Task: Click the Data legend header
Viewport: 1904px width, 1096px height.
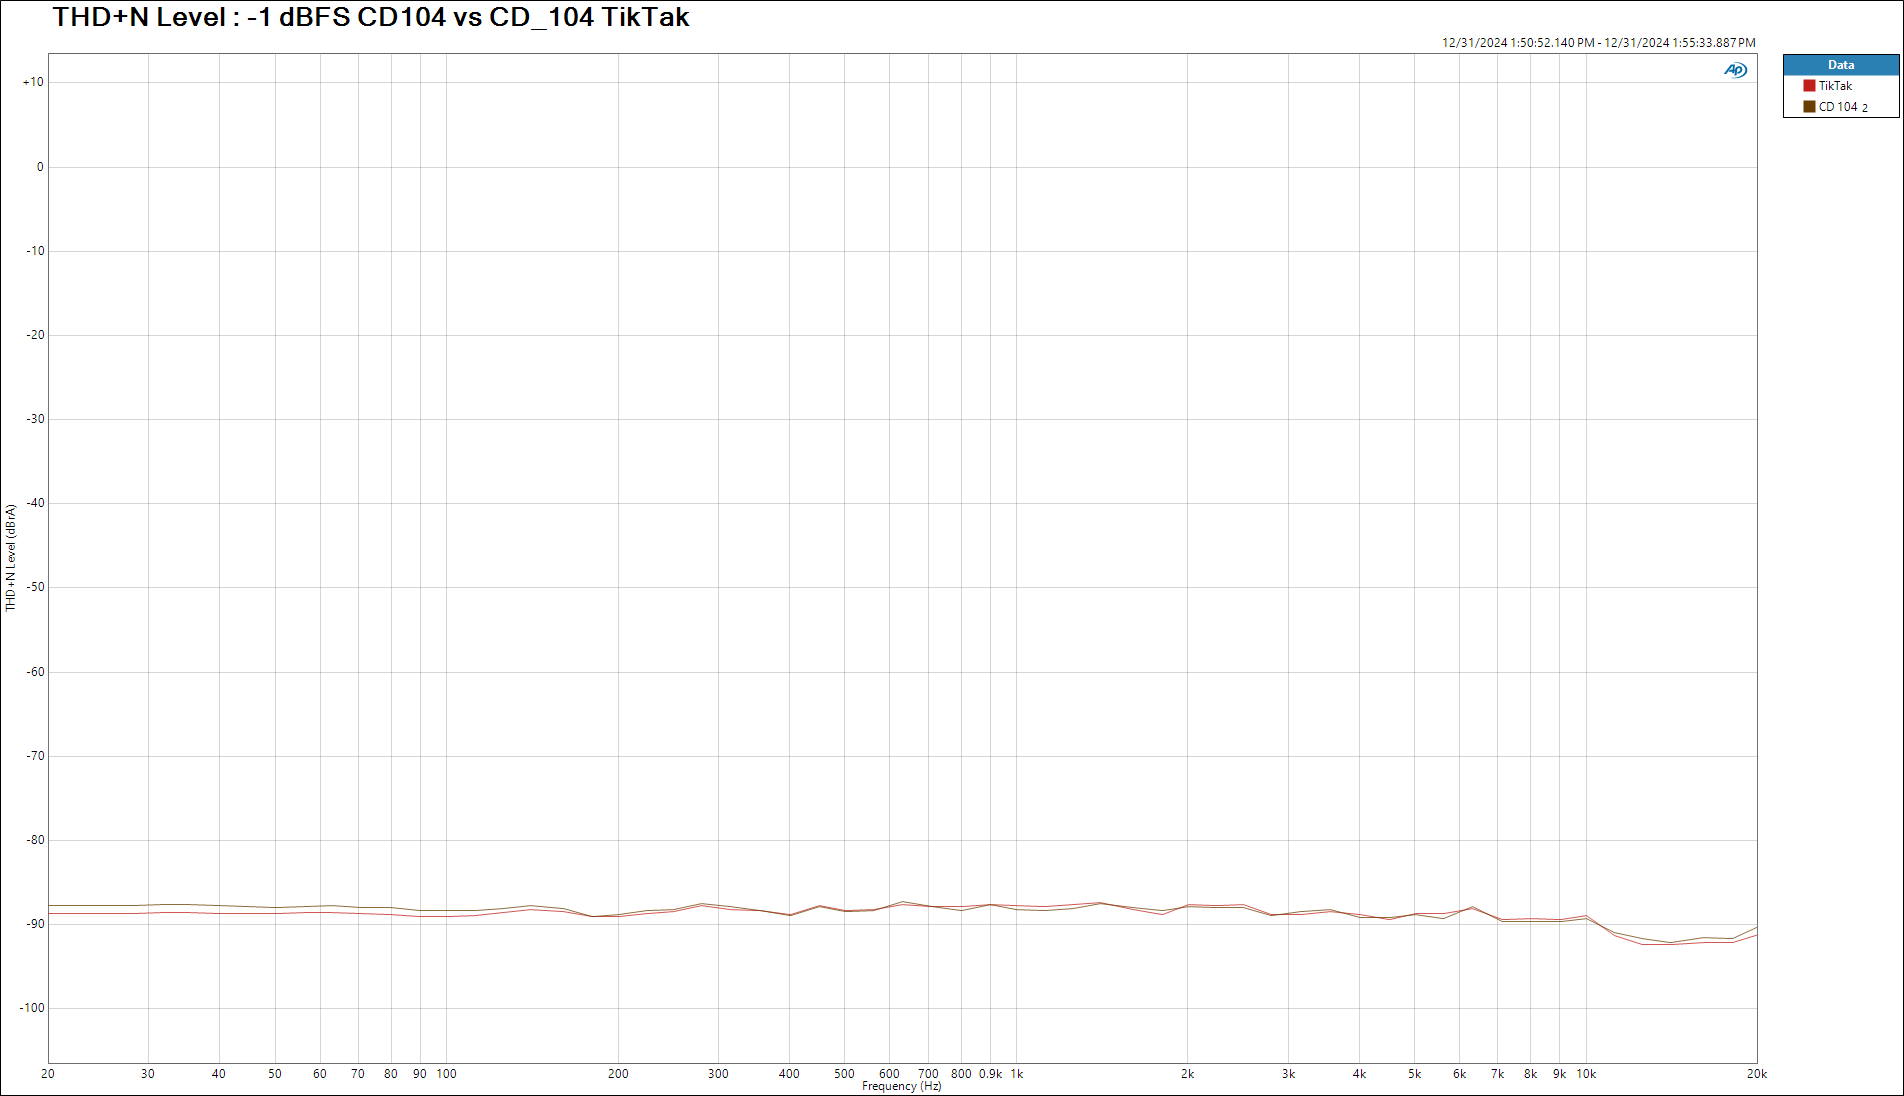Action: coord(1841,65)
